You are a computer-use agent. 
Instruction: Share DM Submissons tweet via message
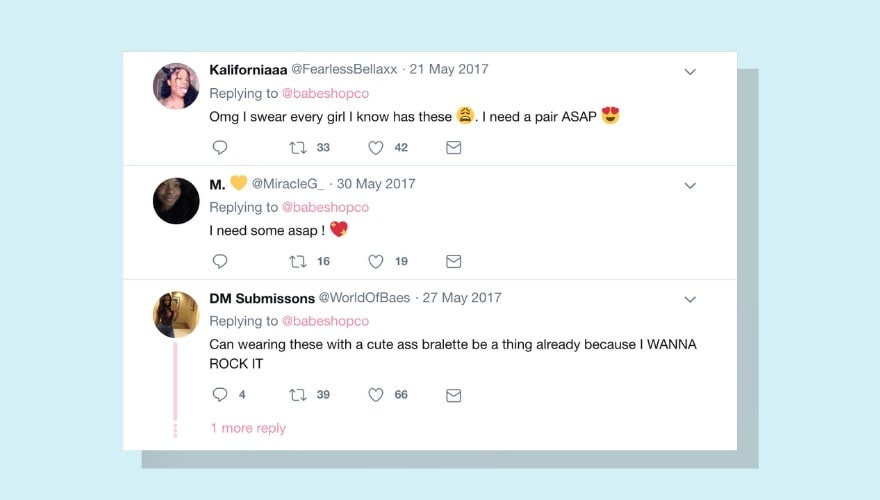(x=453, y=395)
